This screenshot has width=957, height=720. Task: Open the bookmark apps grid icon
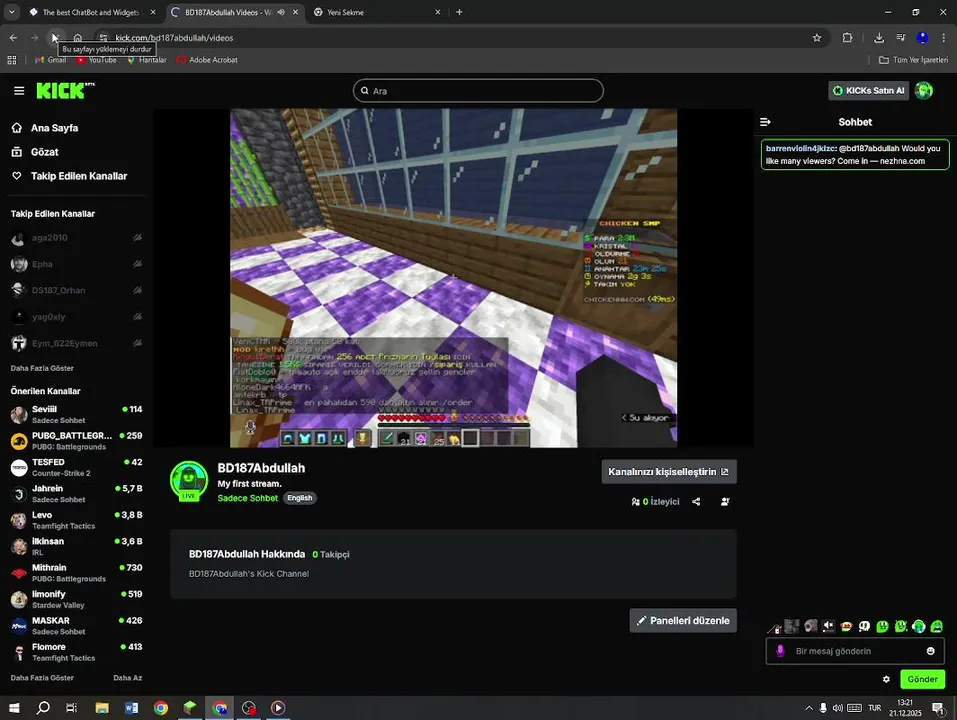(12, 60)
